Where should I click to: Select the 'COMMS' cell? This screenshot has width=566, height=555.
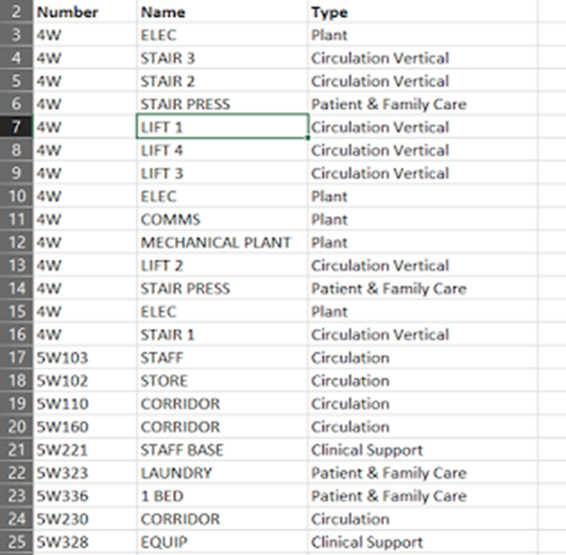click(222, 219)
